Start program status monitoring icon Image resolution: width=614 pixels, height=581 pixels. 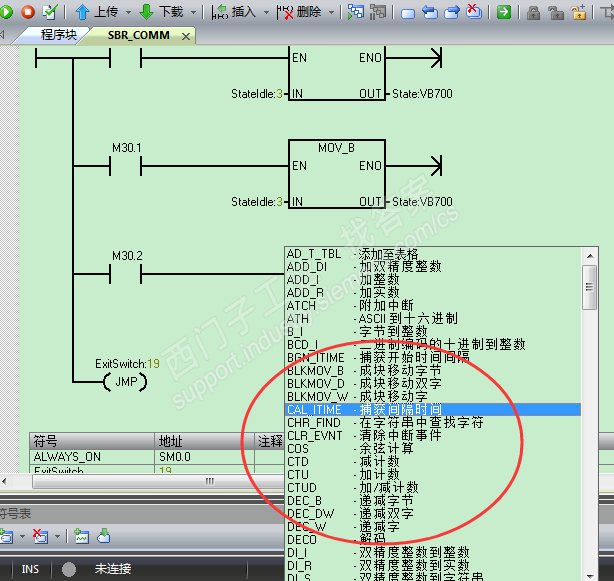click(356, 12)
